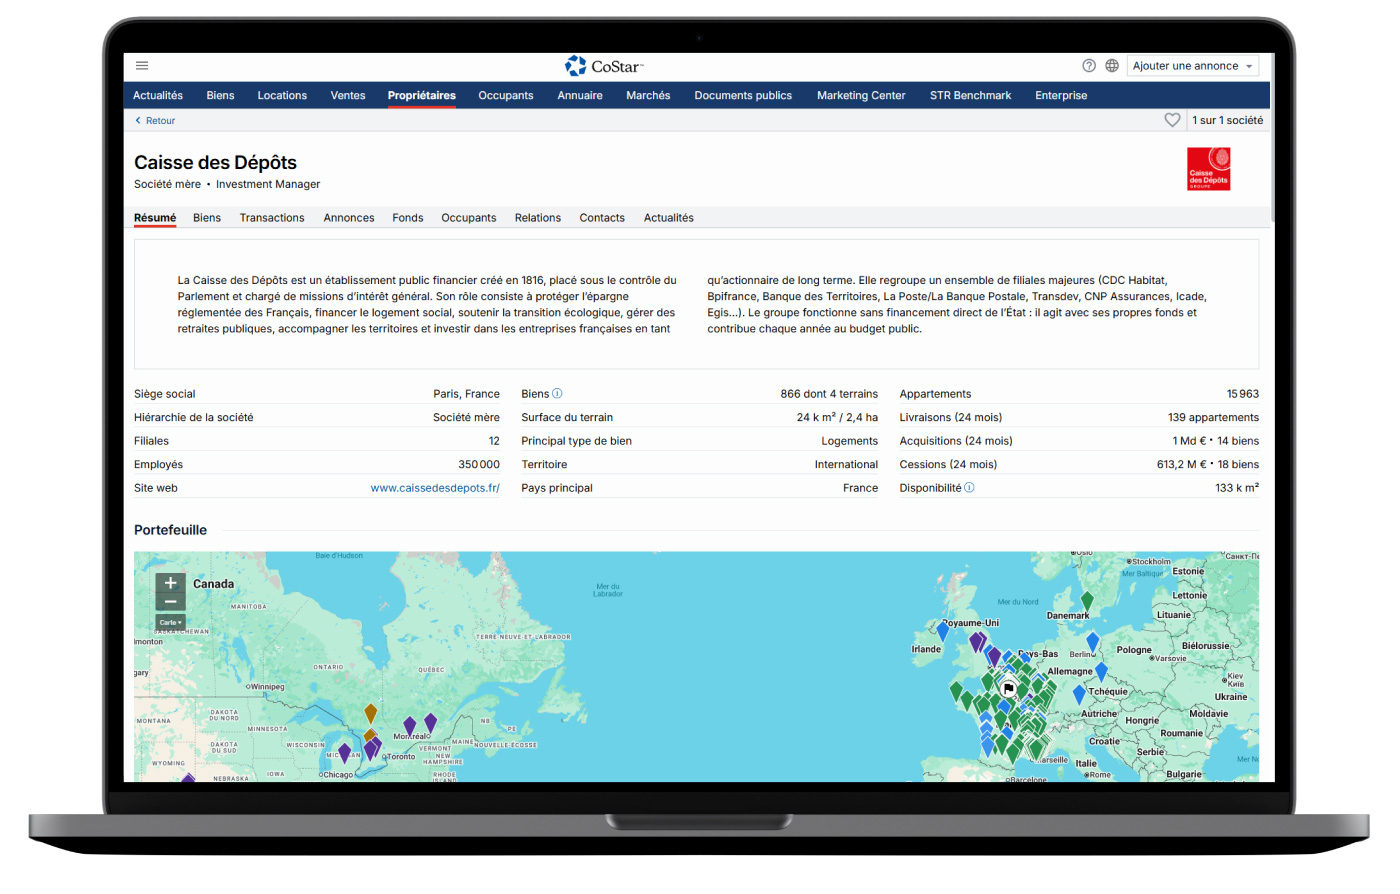The width and height of the screenshot is (1400, 894).
Task: Open Enterprise in the navigation bar
Action: 1061,96
